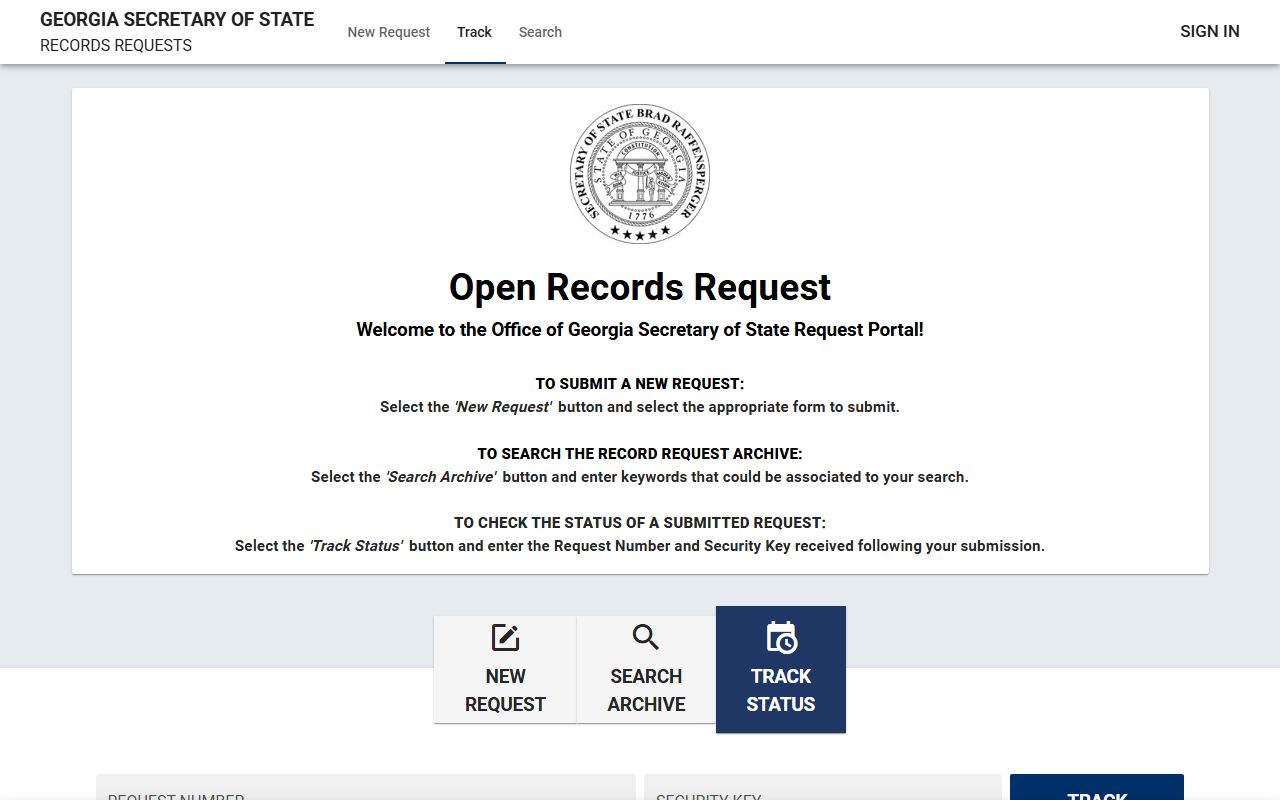The width and height of the screenshot is (1280, 800).
Task: Click the Request Number input field
Action: pos(366,787)
